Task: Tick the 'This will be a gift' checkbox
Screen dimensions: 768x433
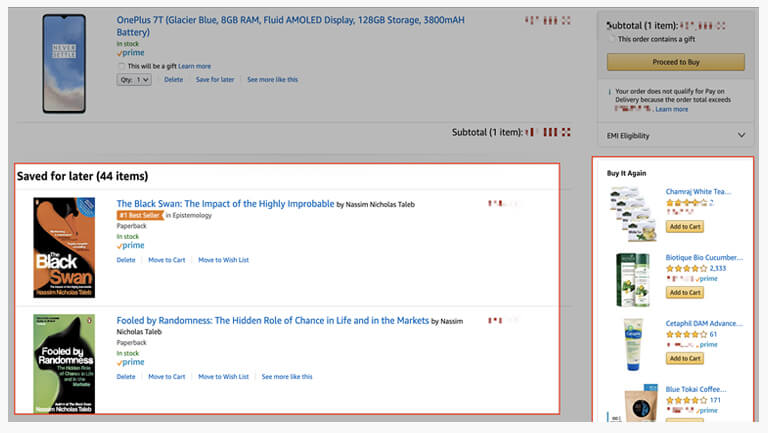Action: click(x=122, y=66)
